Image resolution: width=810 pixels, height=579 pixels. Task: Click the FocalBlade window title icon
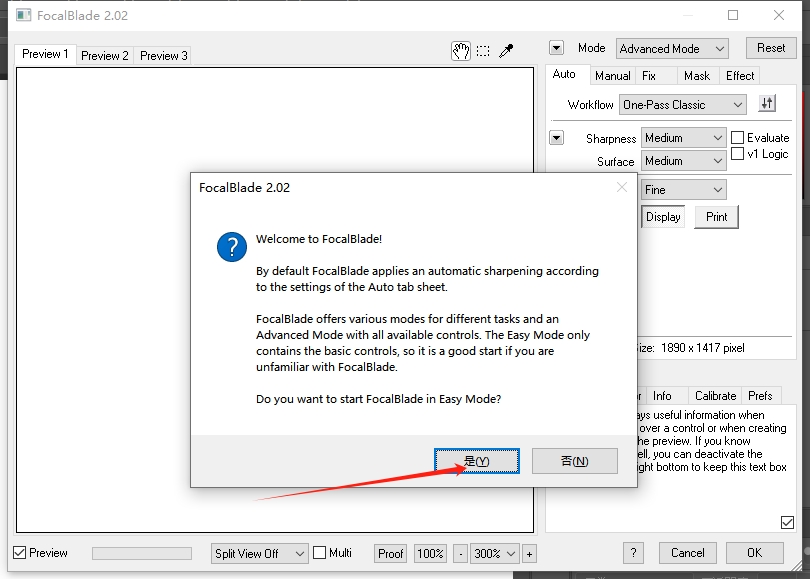coord(23,15)
